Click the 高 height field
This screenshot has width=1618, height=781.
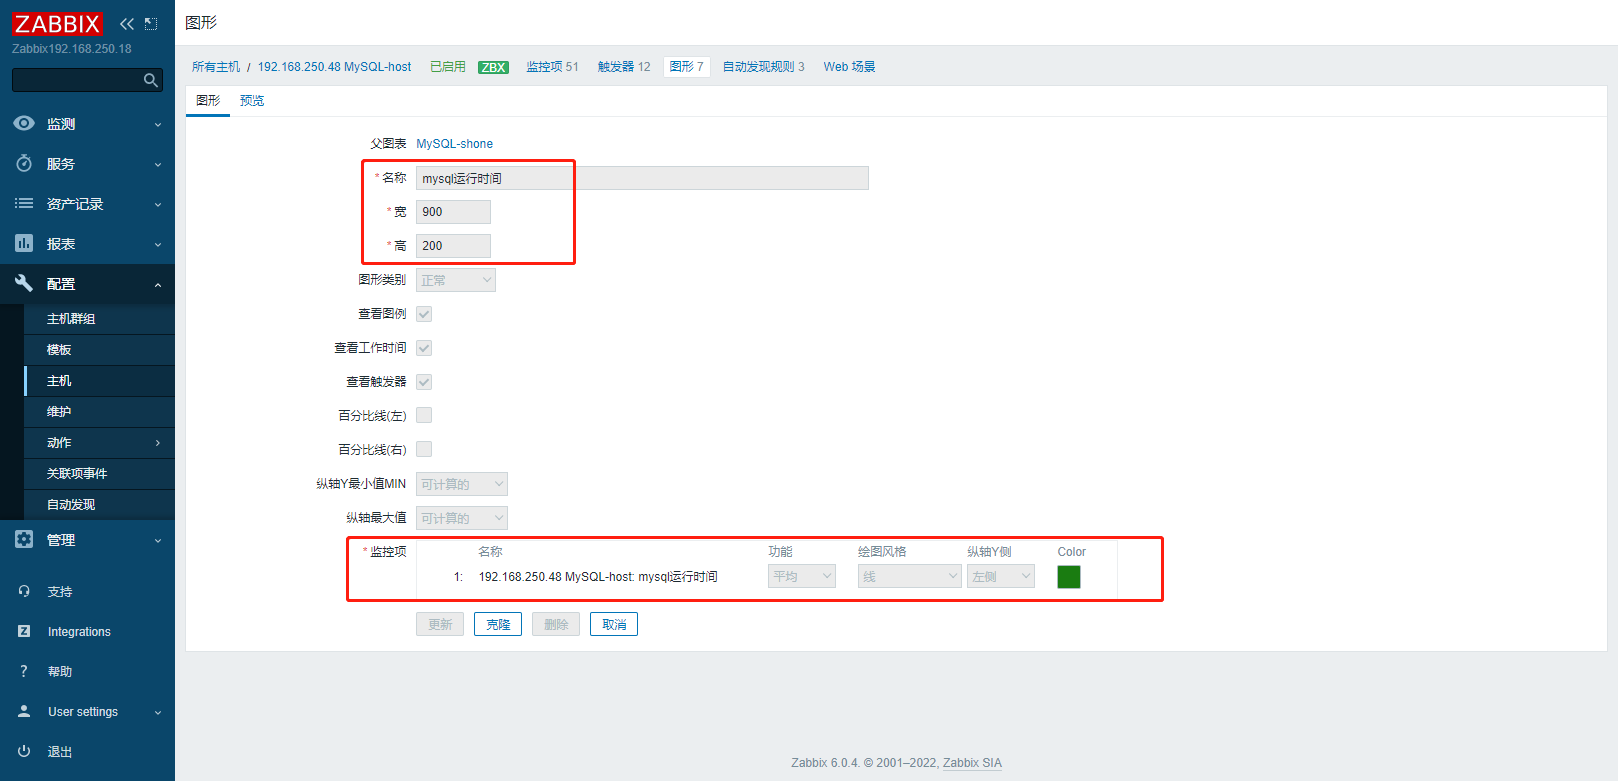(x=453, y=246)
